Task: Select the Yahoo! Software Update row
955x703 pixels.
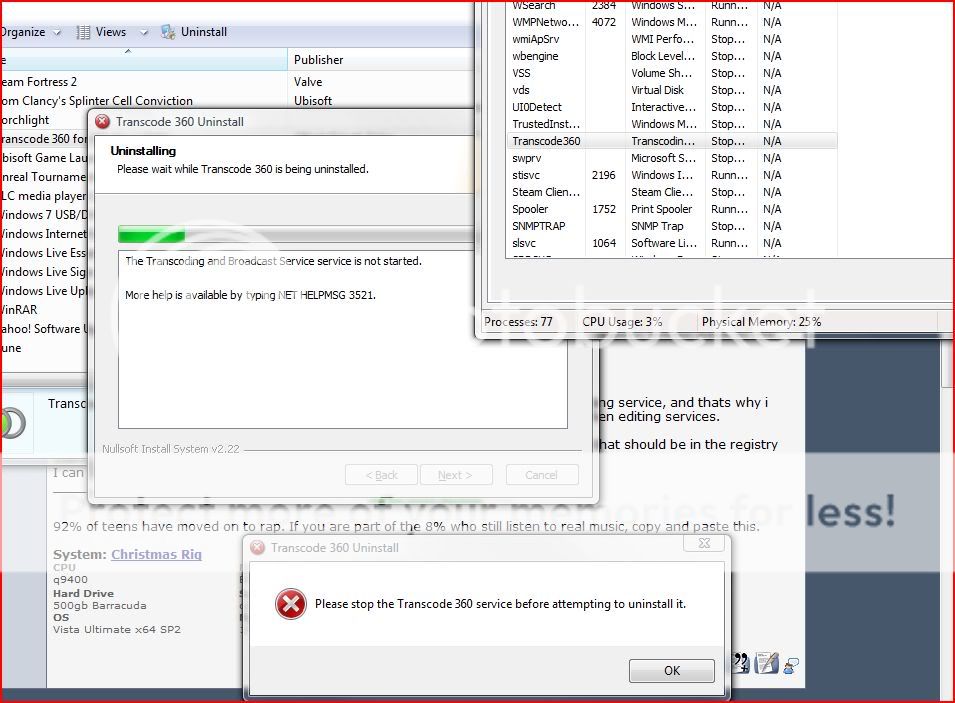Action: pyautogui.click(x=44, y=329)
